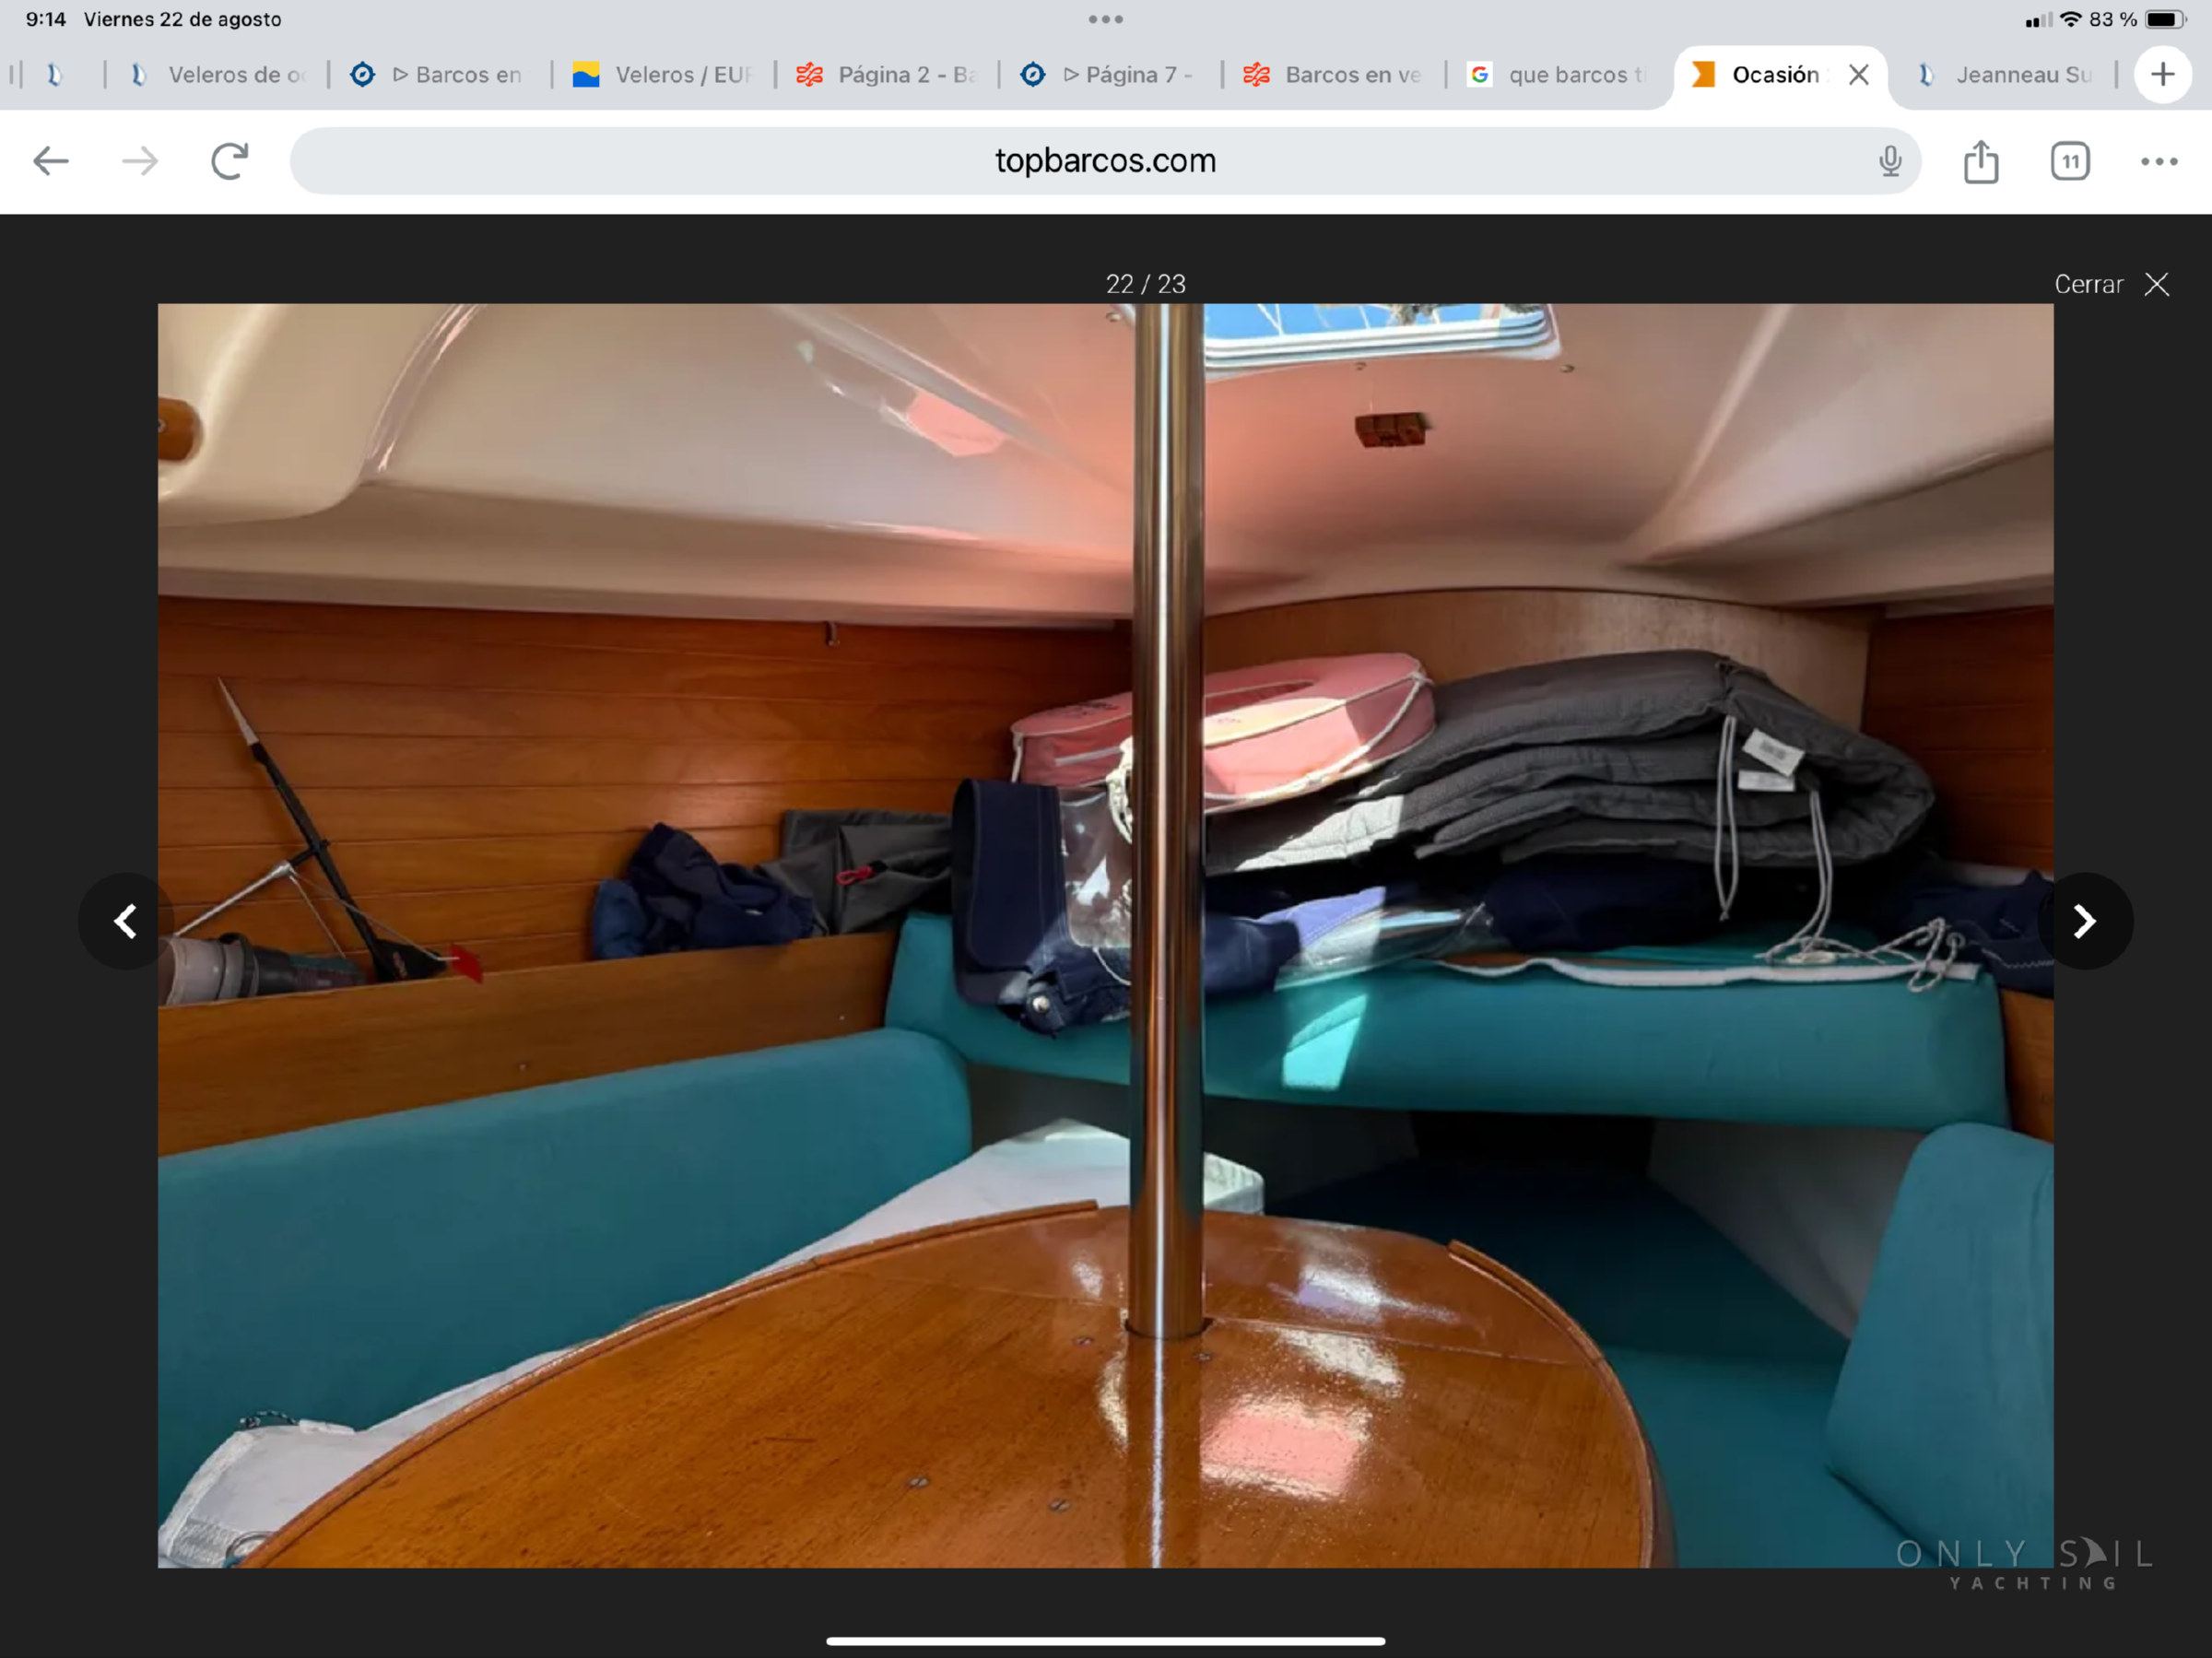
Task: Switch to the Página 7 tab
Action: (1108, 75)
